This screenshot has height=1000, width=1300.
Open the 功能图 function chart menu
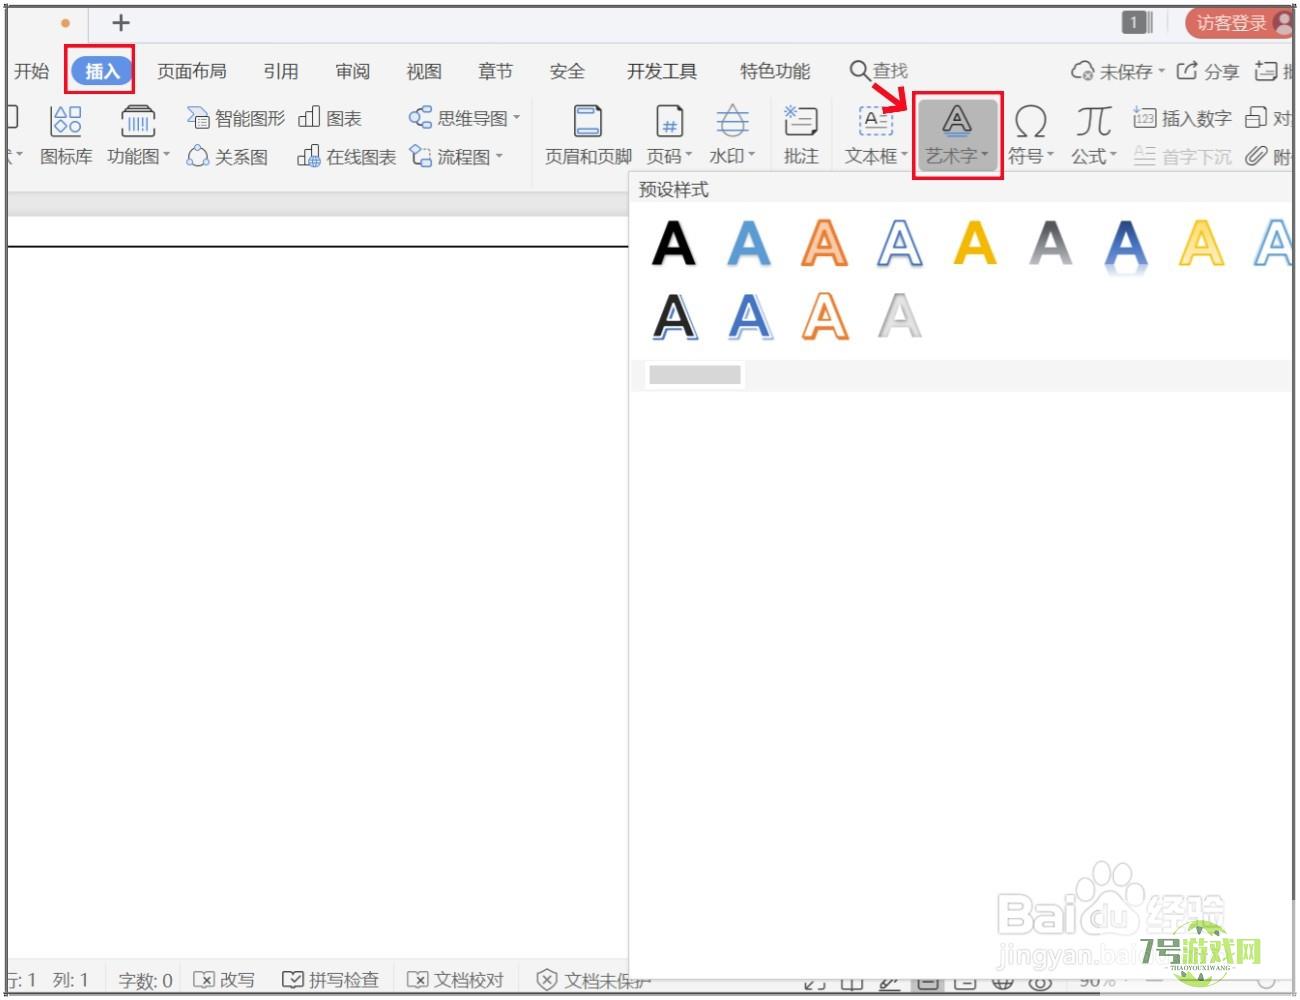click(138, 135)
